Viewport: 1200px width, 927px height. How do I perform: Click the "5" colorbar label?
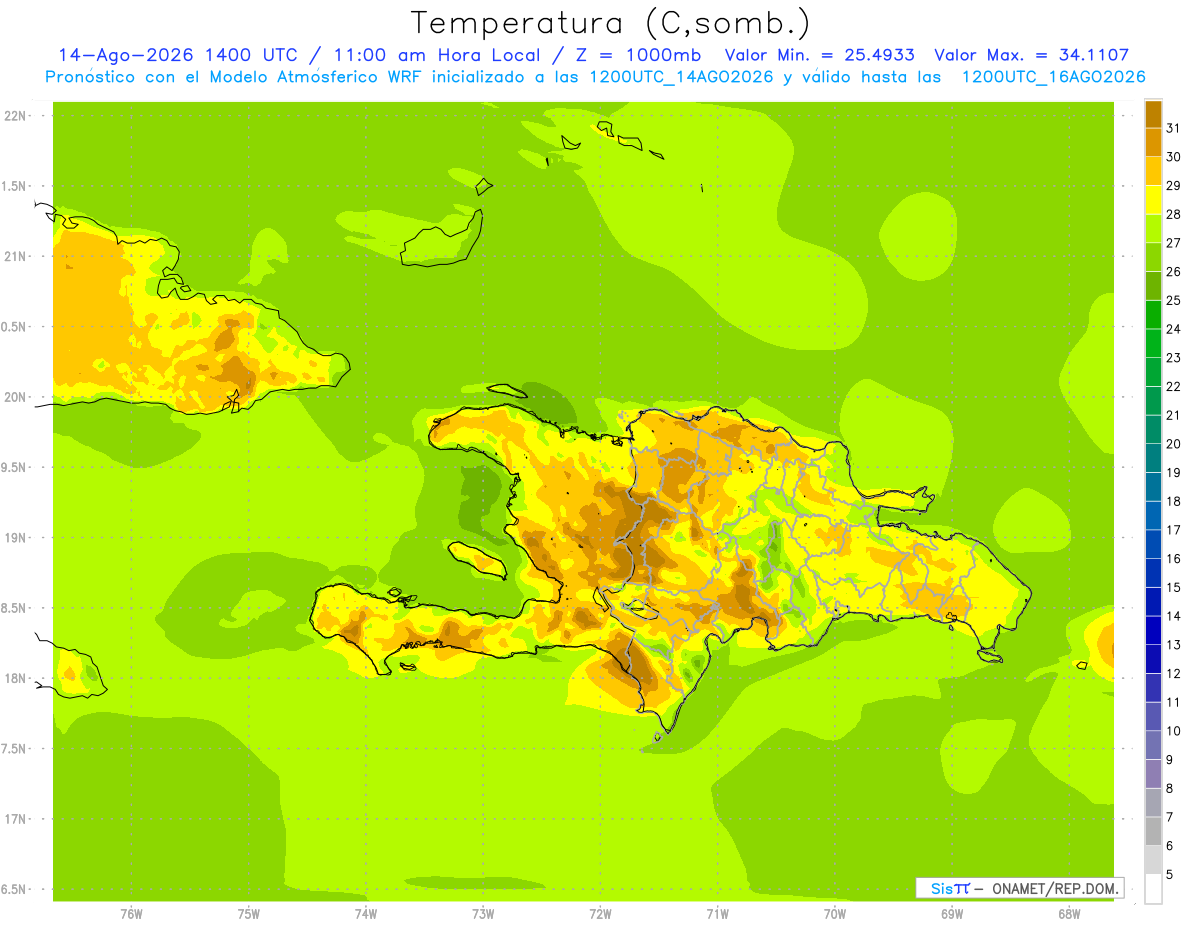coord(1170,874)
